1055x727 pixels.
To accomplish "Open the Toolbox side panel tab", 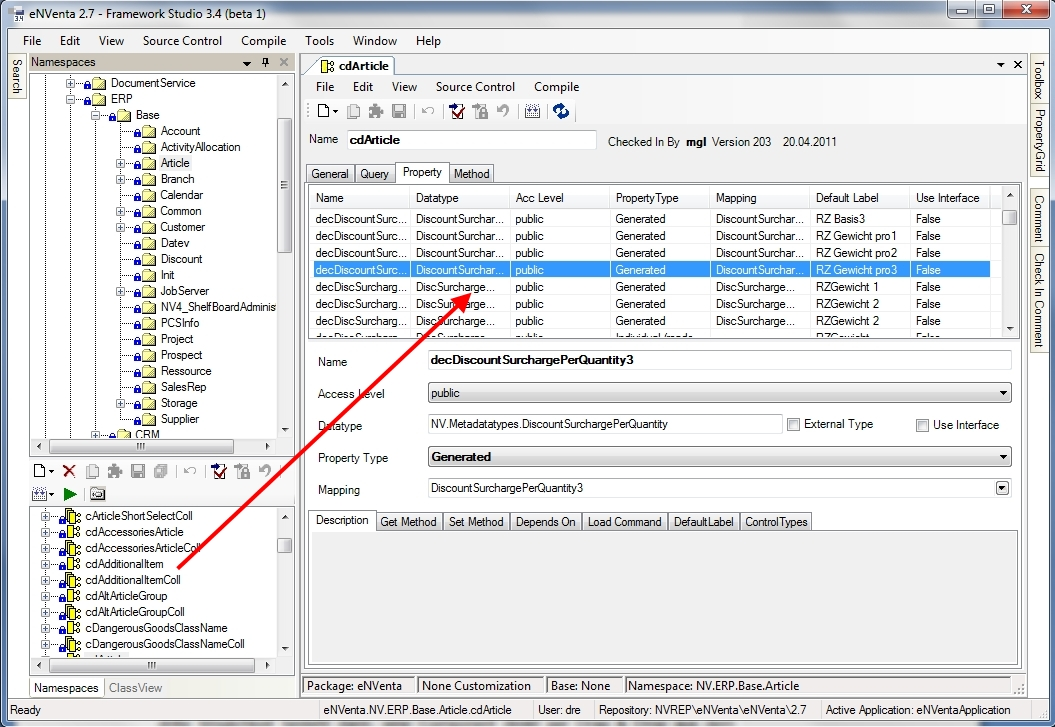I will click(x=1040, y=79).
